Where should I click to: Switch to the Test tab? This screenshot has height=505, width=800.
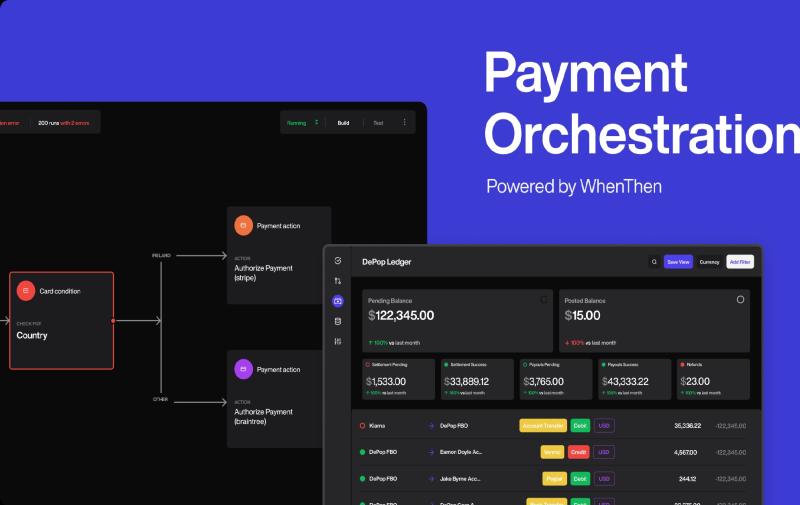[378, 123]
